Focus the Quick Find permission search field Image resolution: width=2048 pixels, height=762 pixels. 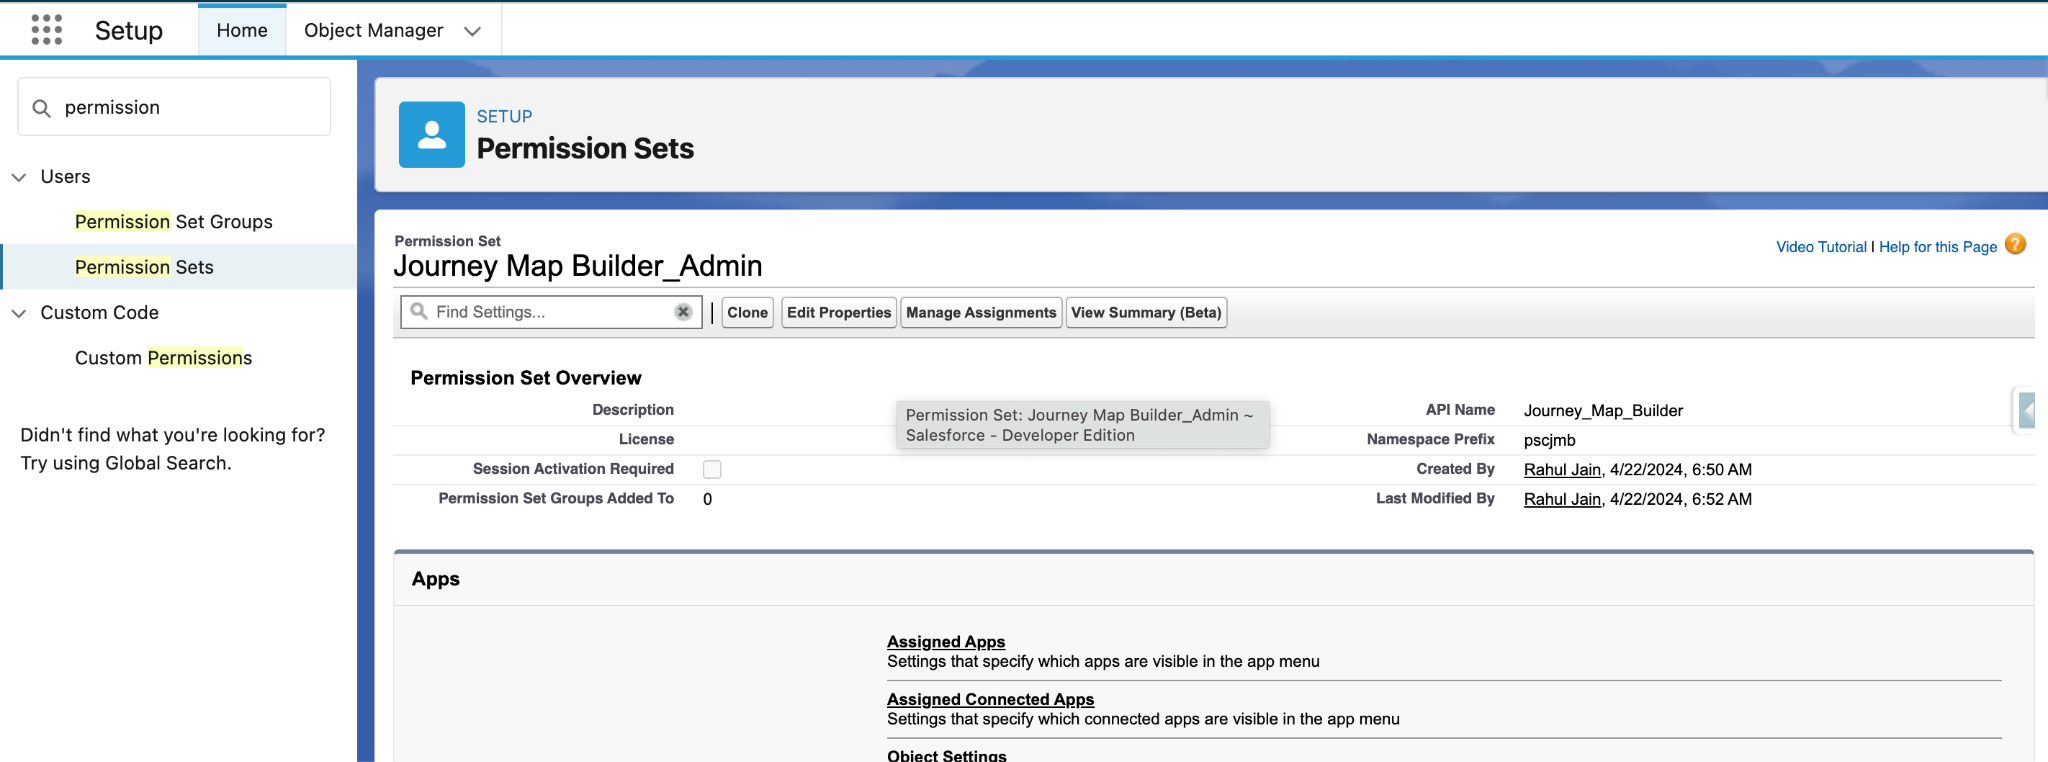click(x=174, y=107)
